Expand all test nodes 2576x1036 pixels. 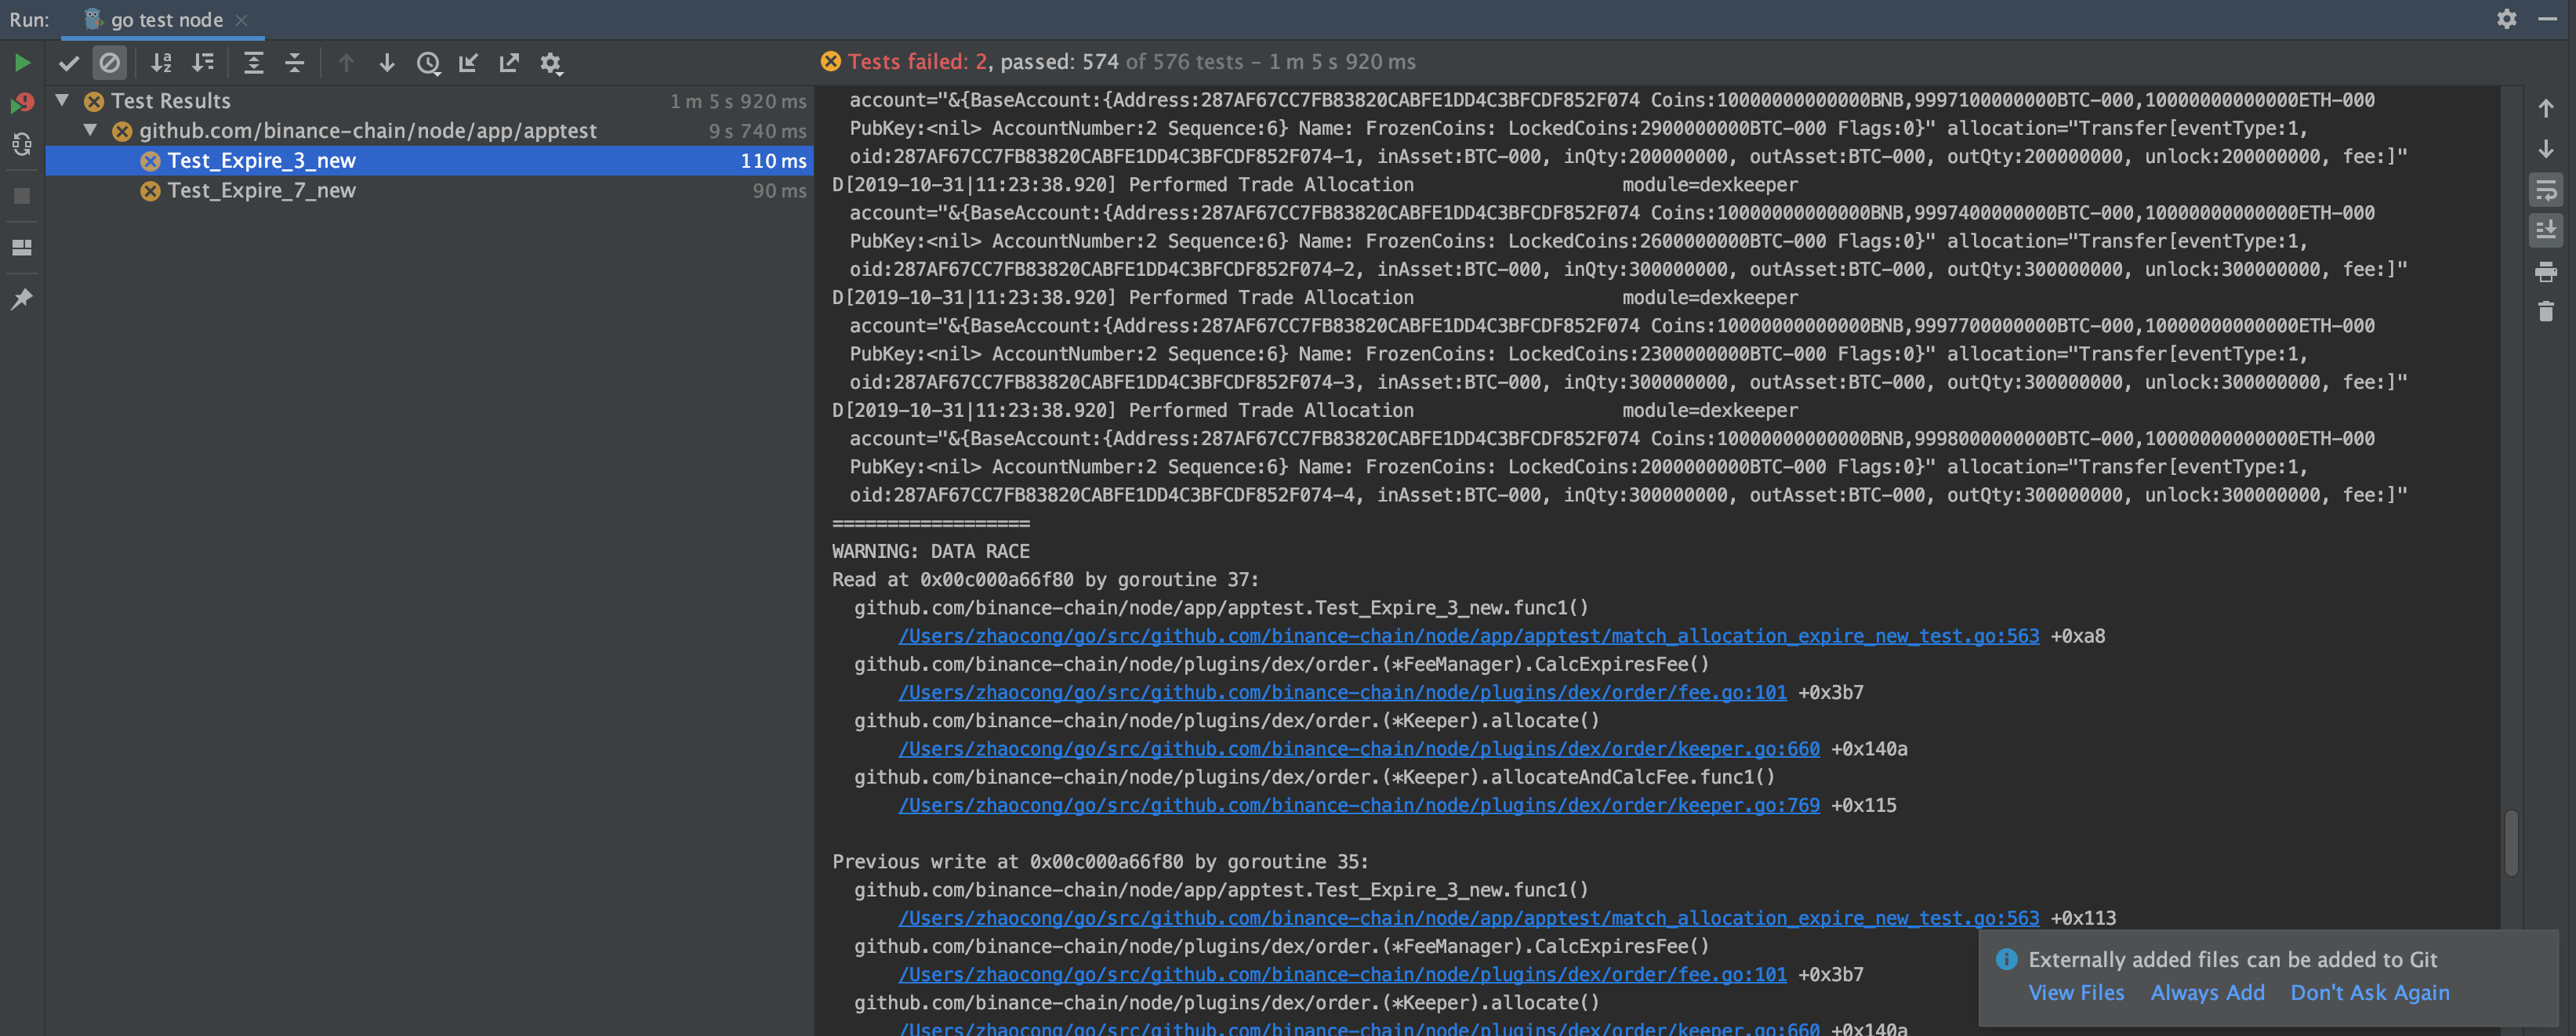253,63
